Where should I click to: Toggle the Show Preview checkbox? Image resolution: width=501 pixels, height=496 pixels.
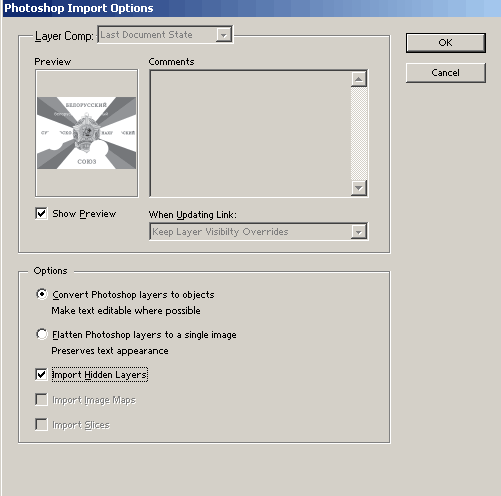click(41, 214)
